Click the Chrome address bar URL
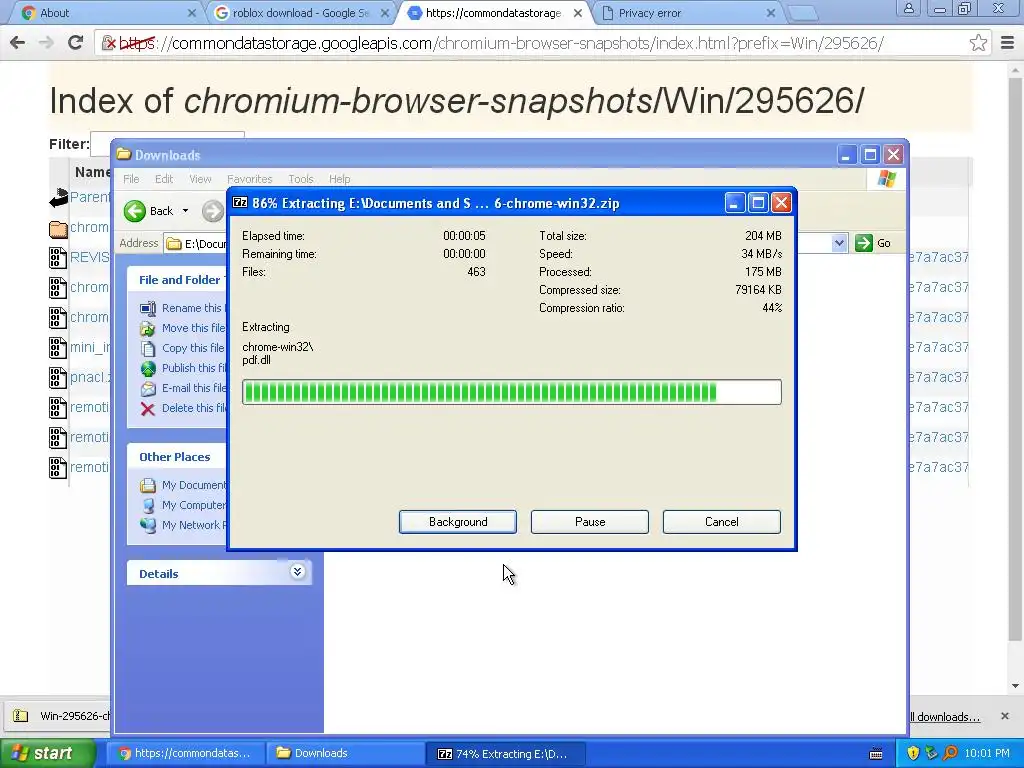This screenshot has height=768, width=1024. (502, 43)
